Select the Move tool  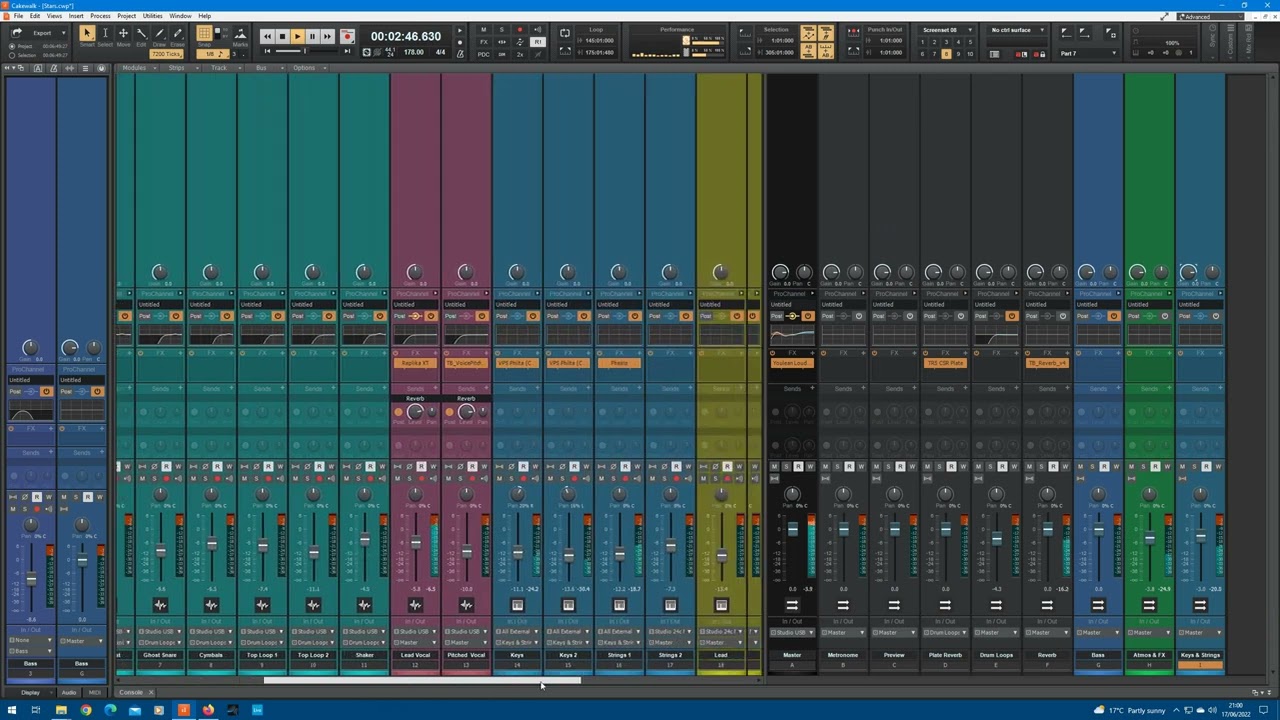click(123, 34)
